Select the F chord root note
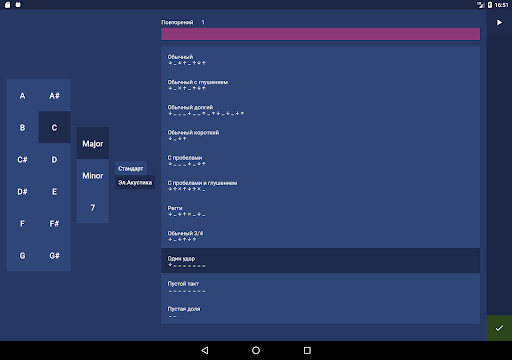The image size is (512, 360). (22, 224)
